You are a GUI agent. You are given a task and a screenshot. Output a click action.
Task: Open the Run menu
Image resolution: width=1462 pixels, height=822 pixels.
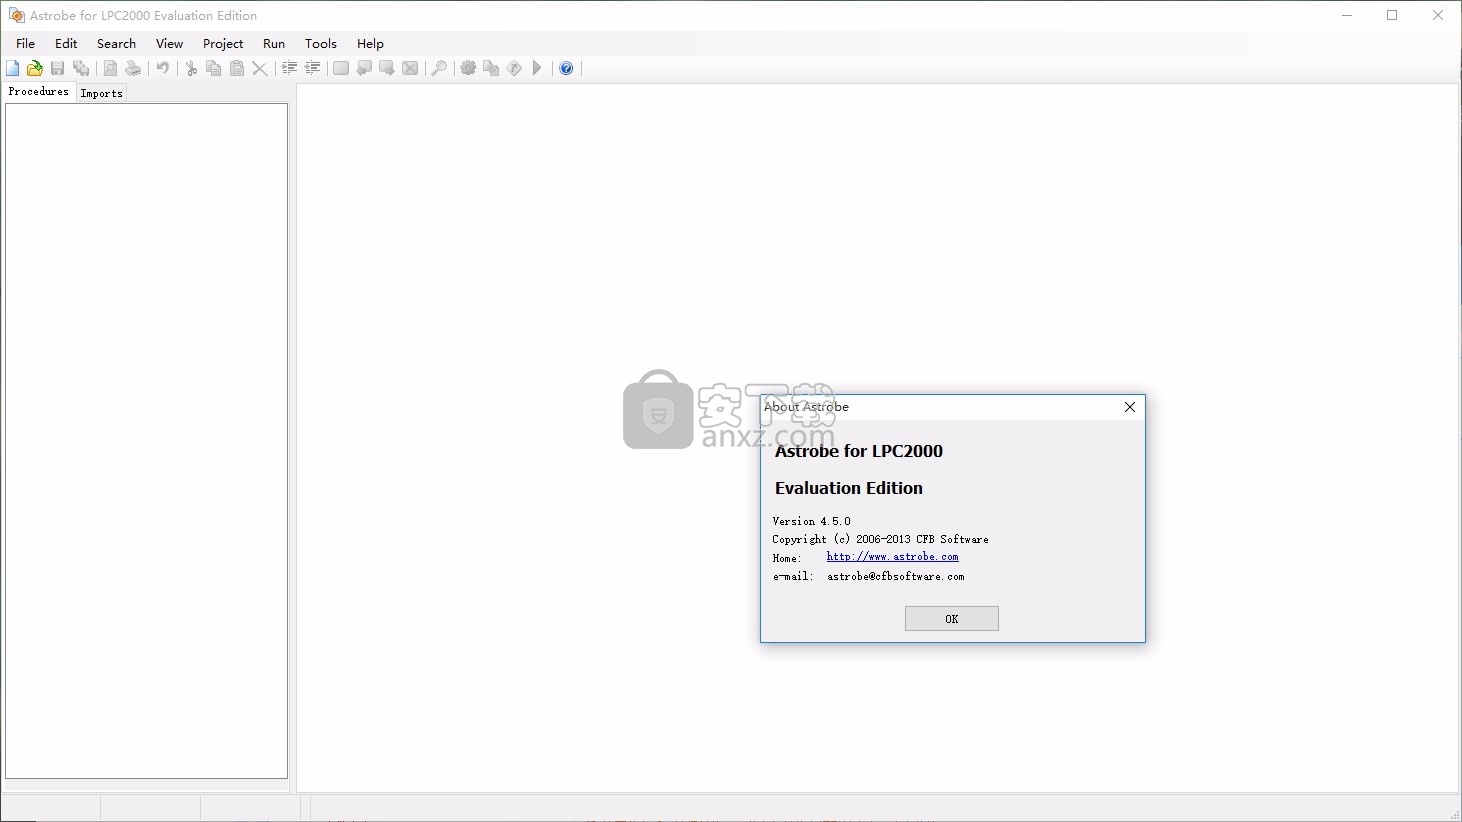point(274,43)
